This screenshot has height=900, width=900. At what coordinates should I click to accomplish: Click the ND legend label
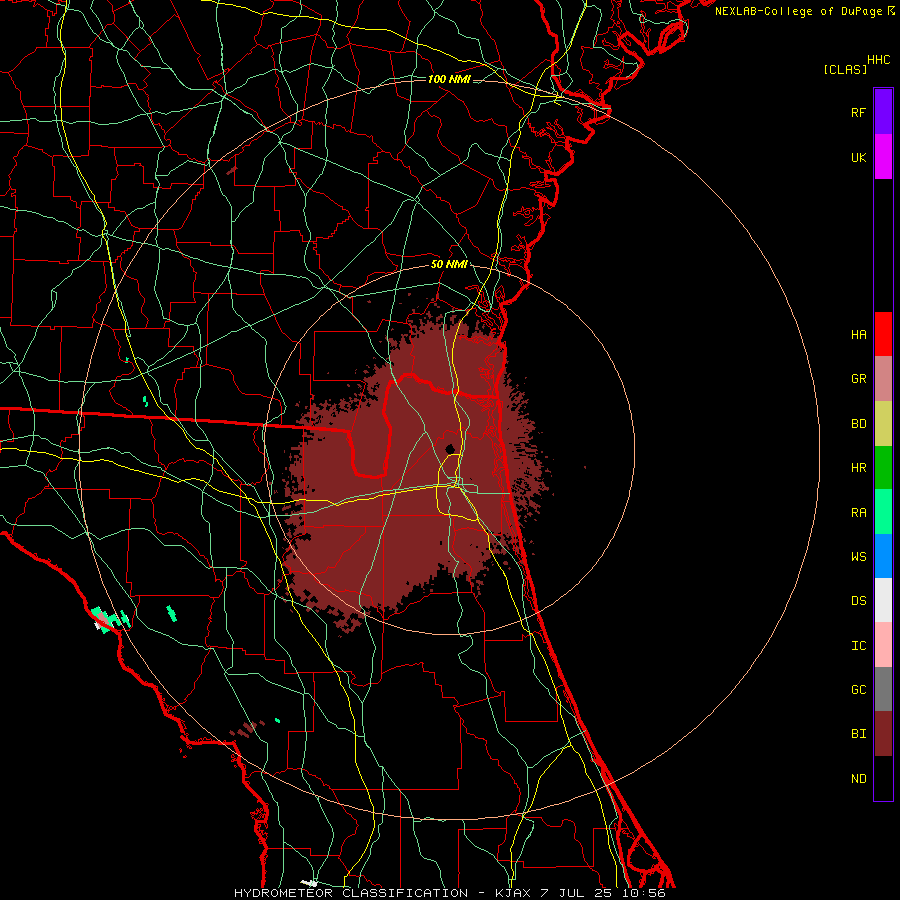coord(858,778)
